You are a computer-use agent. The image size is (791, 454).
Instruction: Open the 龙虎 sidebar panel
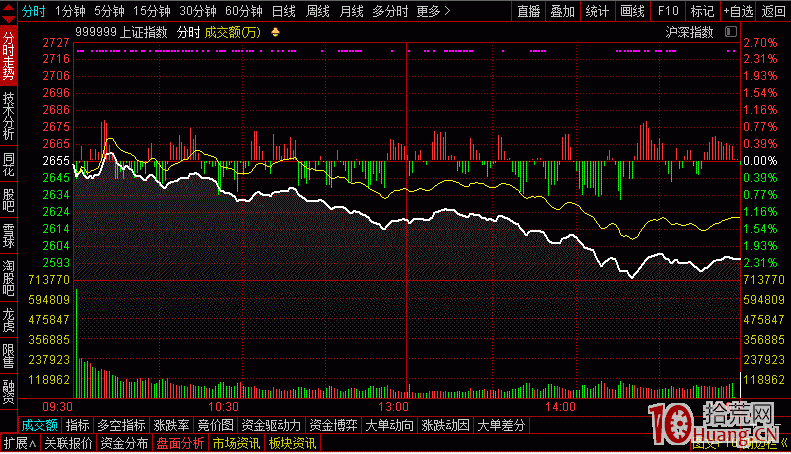pos(9,319)
